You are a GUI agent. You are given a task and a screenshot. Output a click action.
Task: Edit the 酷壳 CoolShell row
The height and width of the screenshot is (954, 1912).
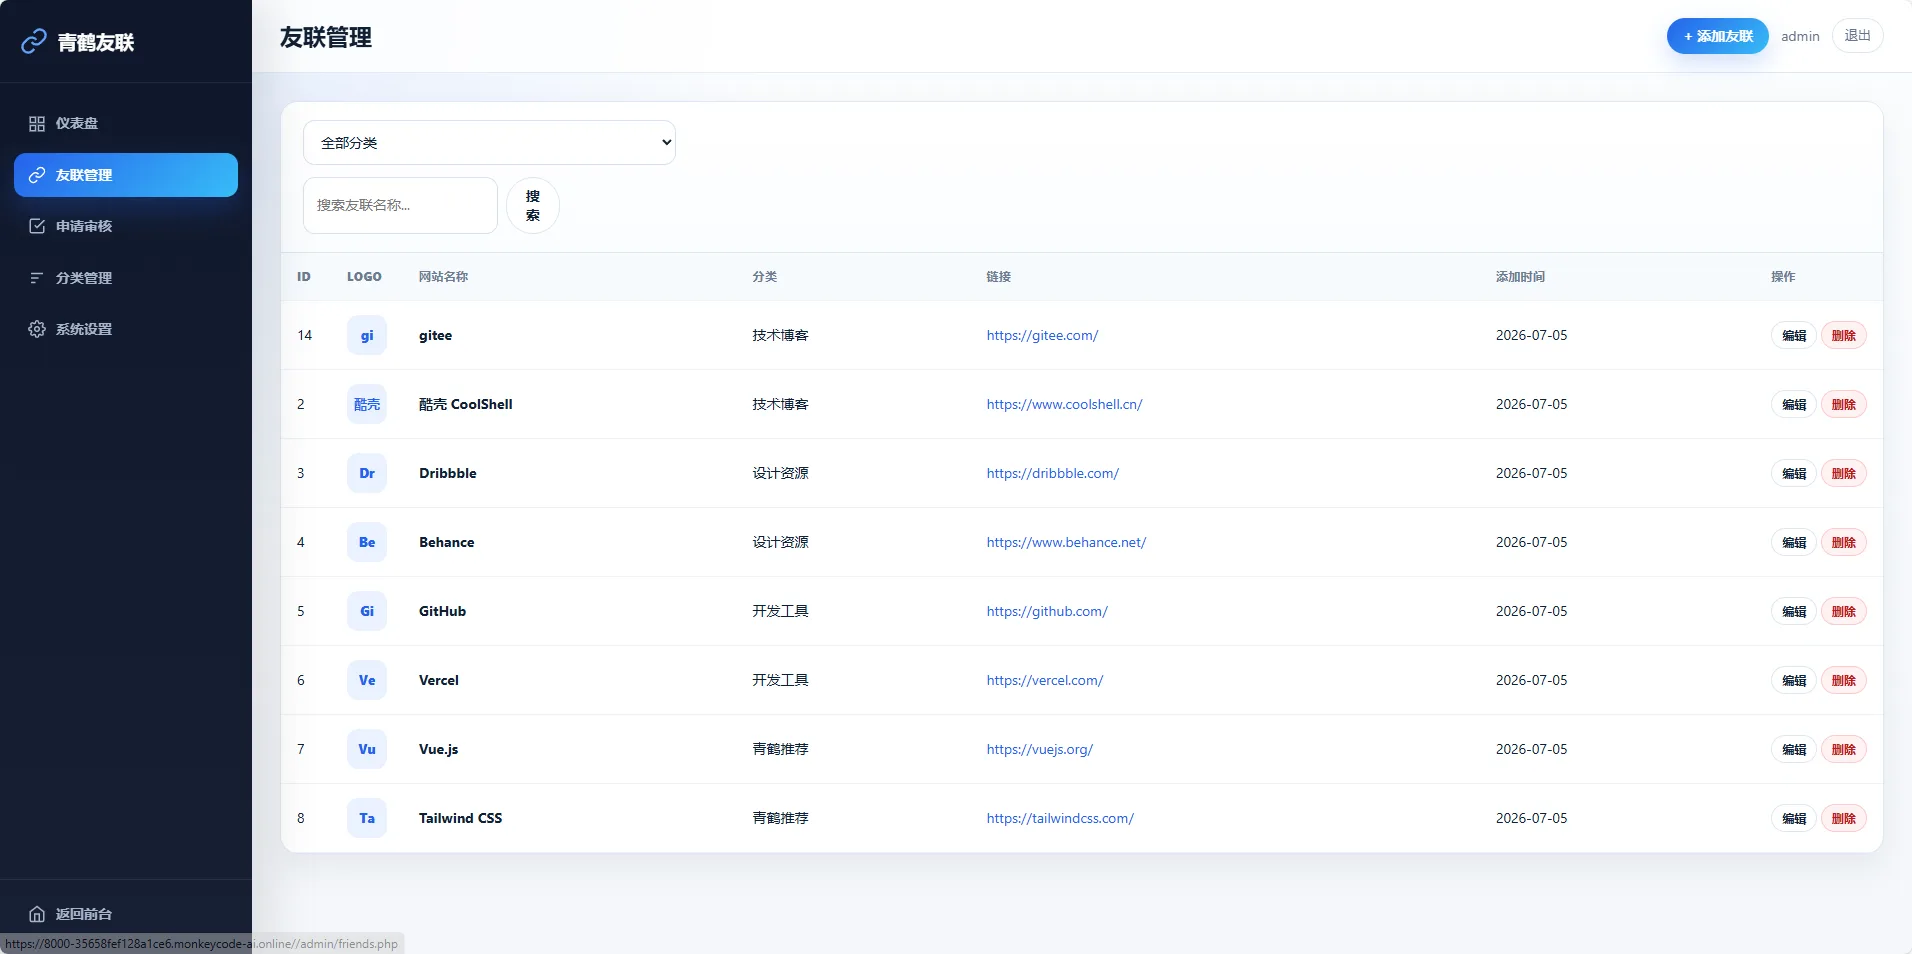pos(1794,404)
